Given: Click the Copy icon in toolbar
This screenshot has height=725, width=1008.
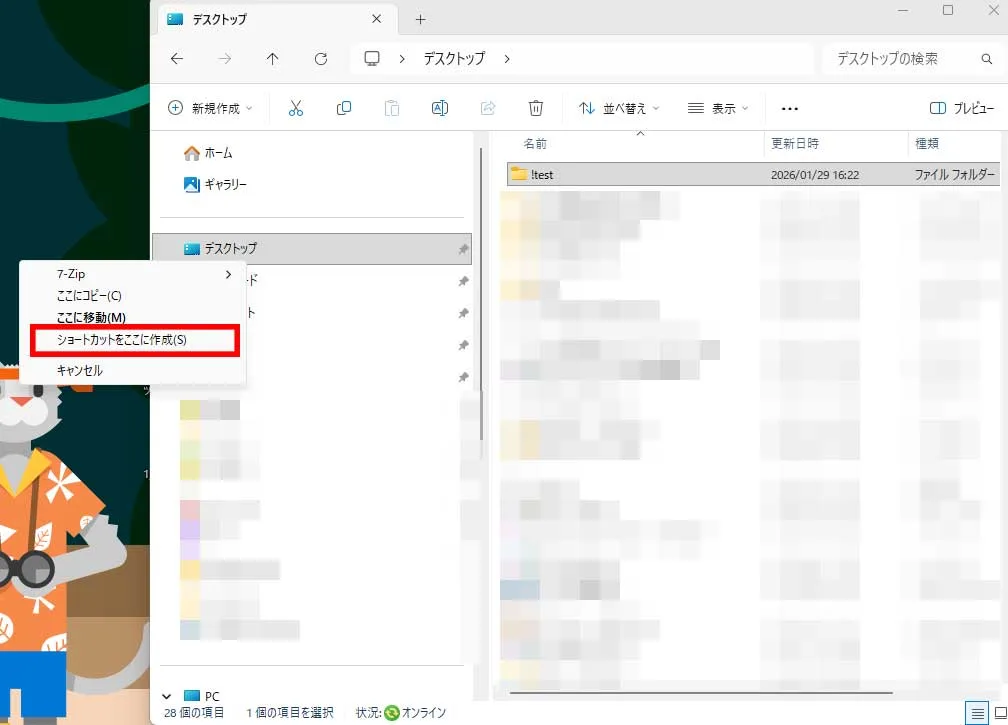Looking at the screenshot, I should point(344,108).
